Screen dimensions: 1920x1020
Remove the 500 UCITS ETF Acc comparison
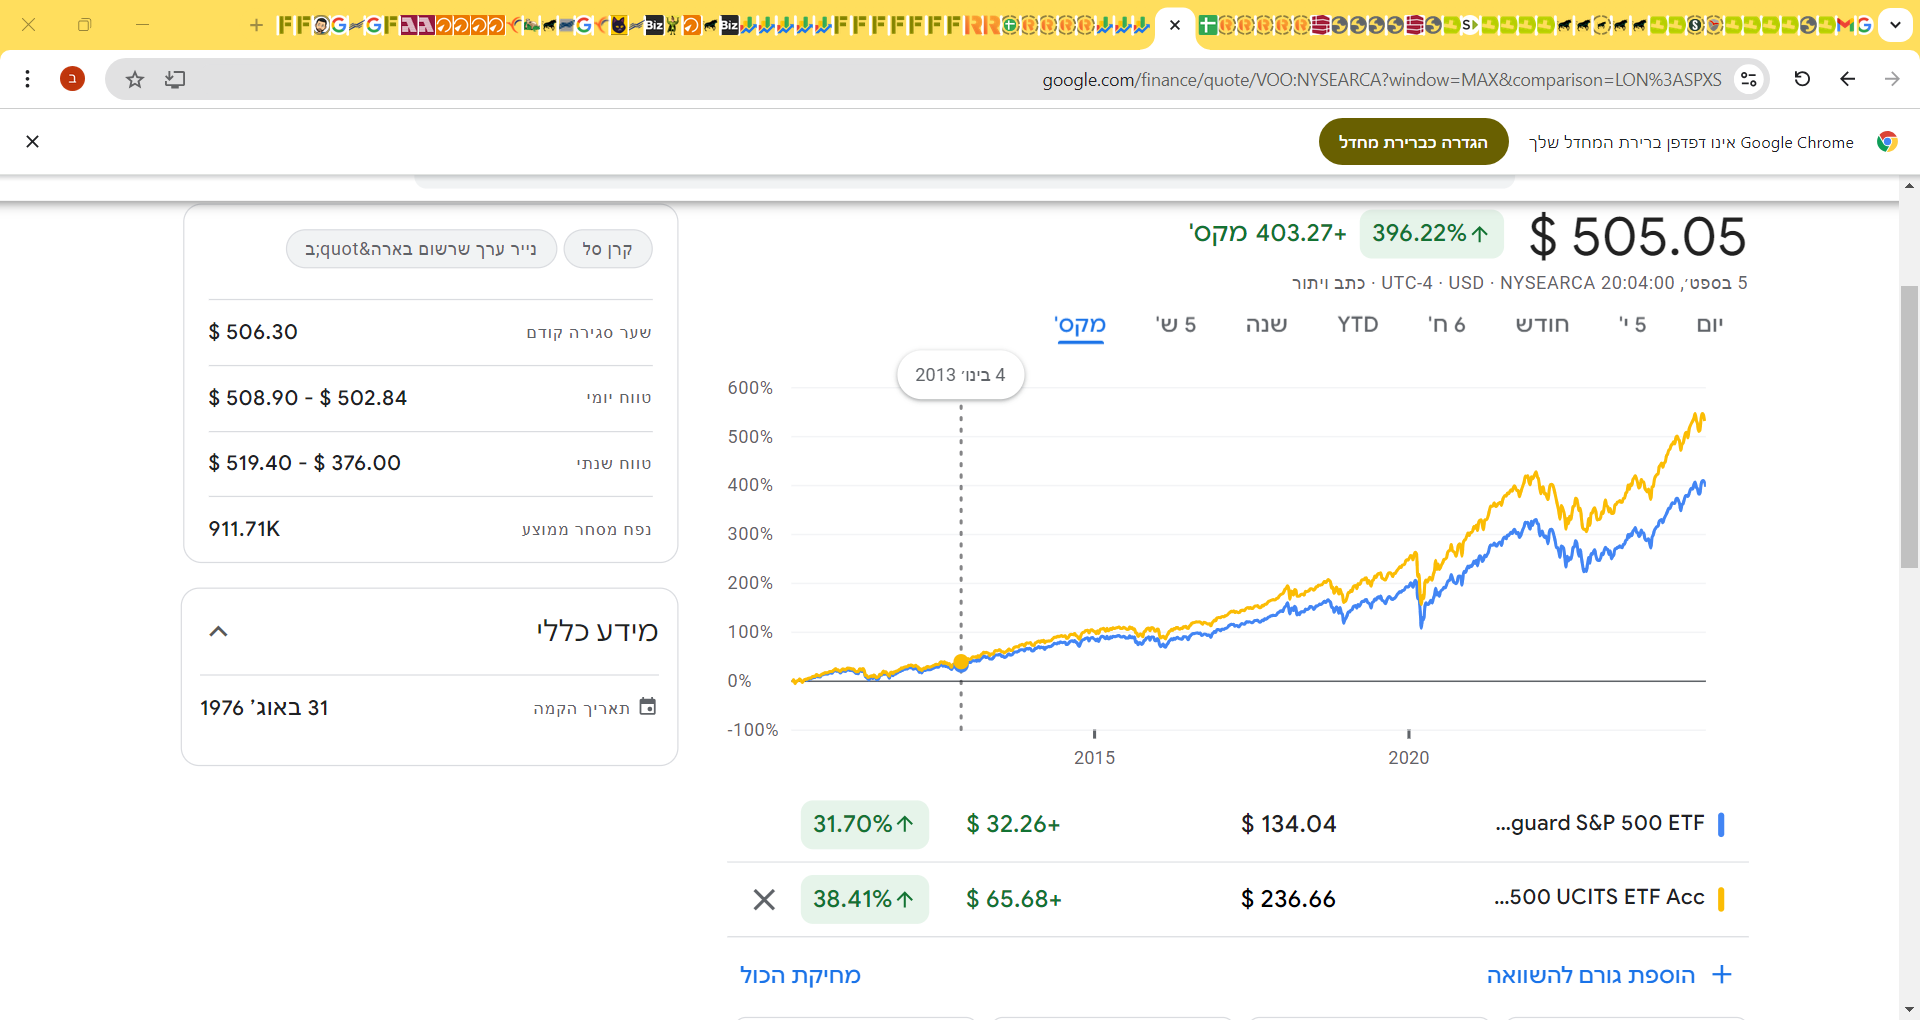coord(764,899)
